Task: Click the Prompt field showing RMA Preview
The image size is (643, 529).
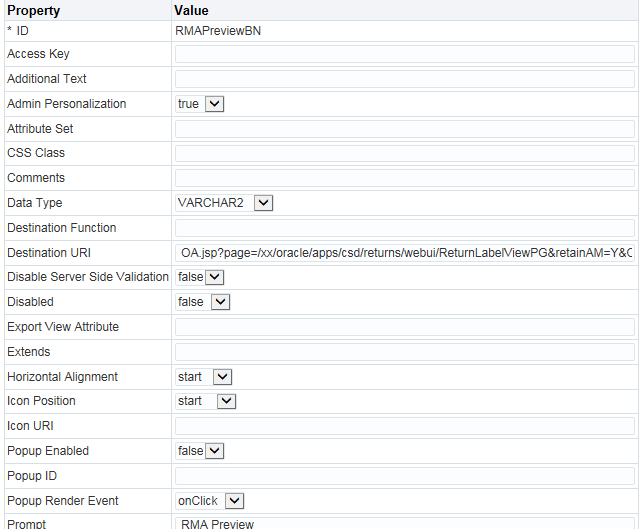Action: point(405,523)
